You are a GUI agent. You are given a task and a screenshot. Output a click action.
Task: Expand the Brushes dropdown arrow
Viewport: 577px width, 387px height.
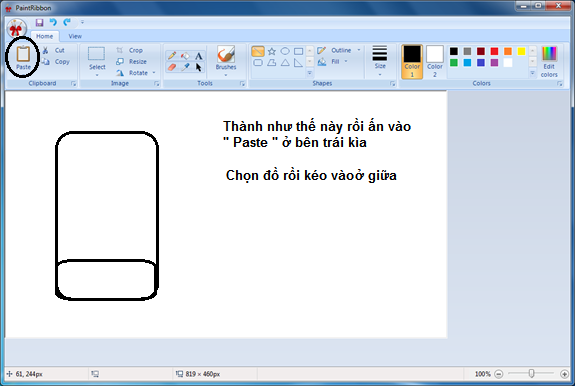click(x=226, y=75)
